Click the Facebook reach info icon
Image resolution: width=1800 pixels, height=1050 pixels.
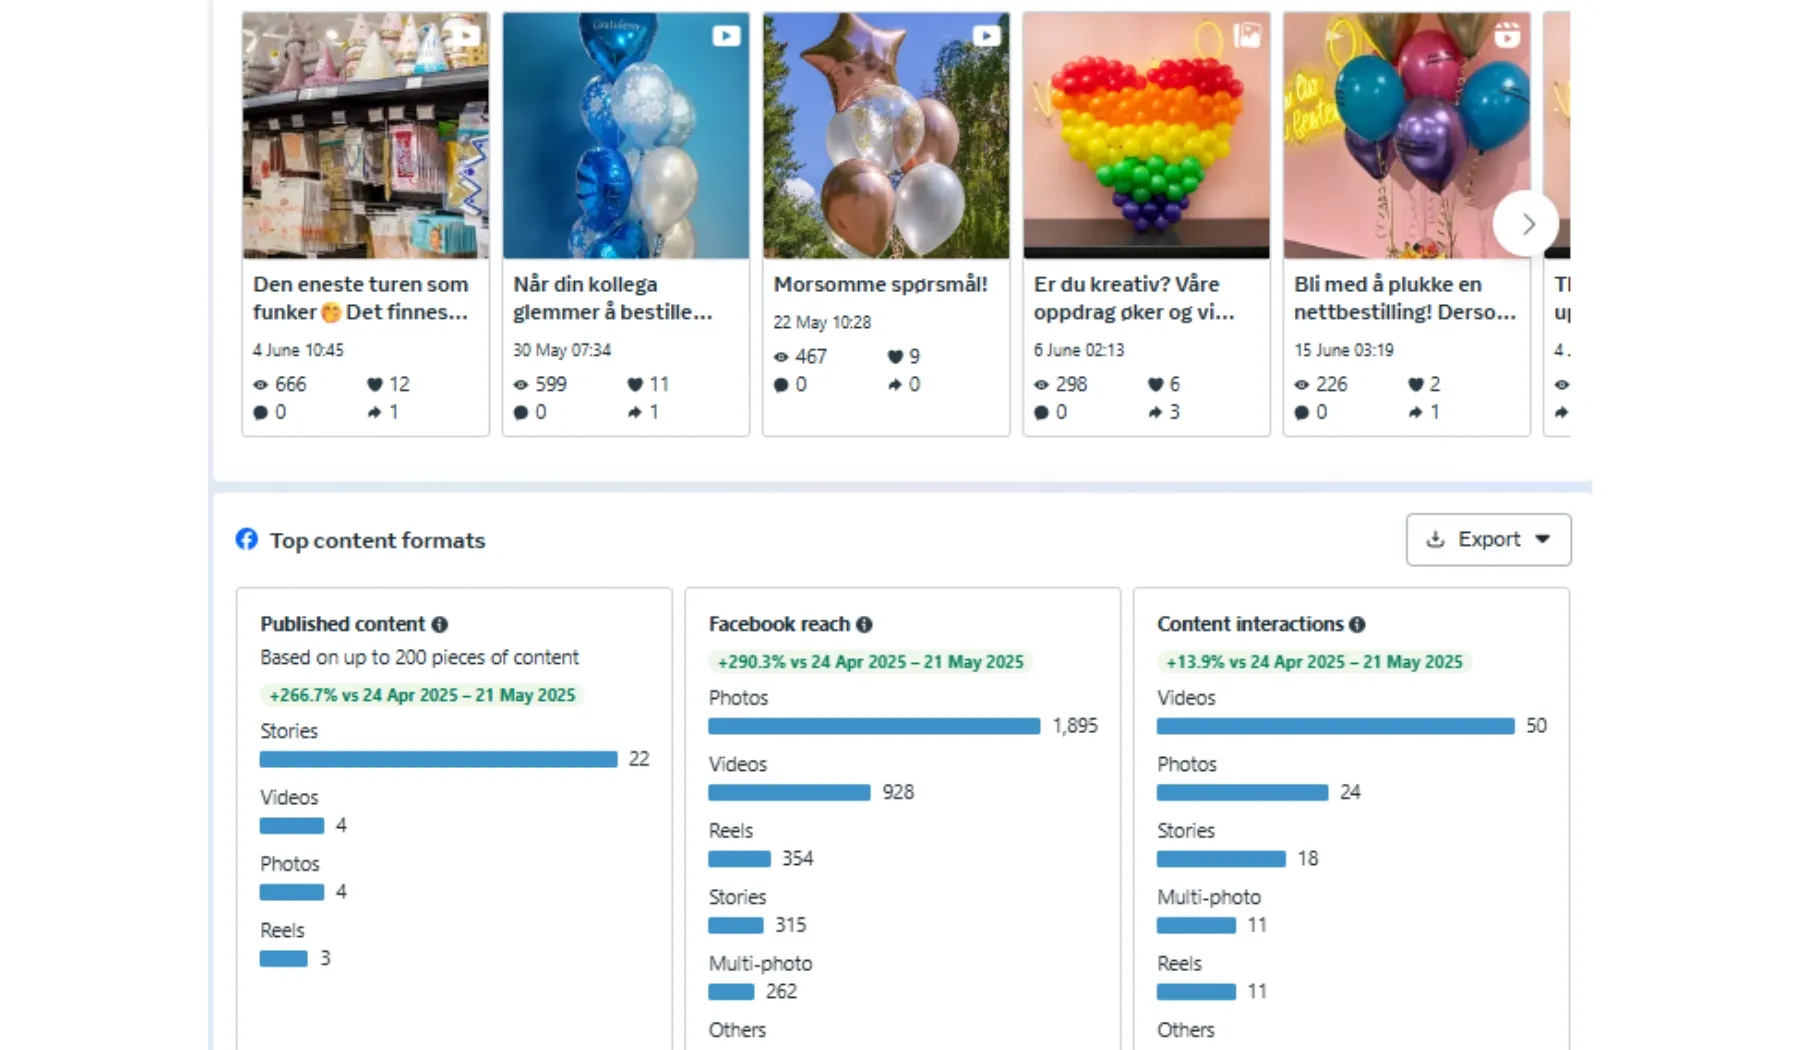tap(864, 624)
